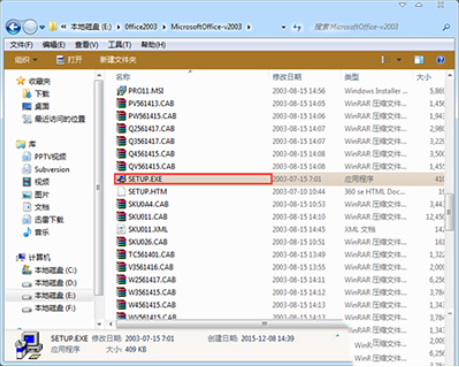
Task: Click the Back navigation arrow button
Action: [x=13, y=27]
